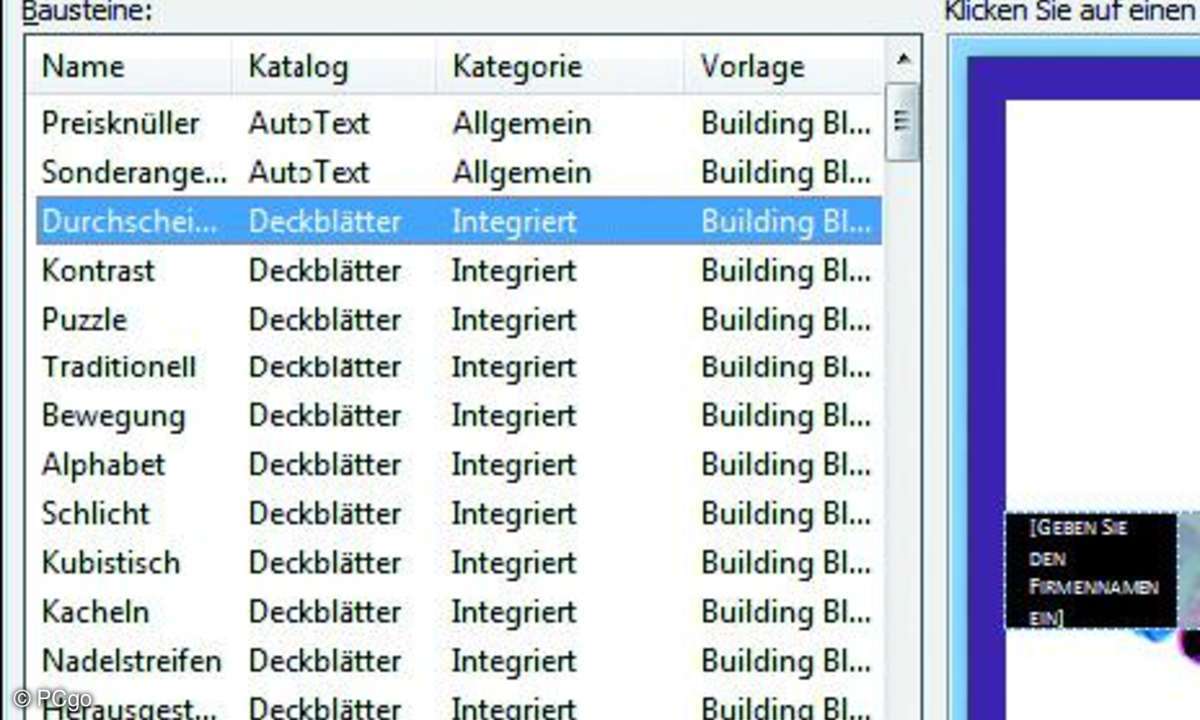The height and width of the screenshot is (720, 1200).
Task: Click the Kategorie column header
Action: (x=516, y=67)
